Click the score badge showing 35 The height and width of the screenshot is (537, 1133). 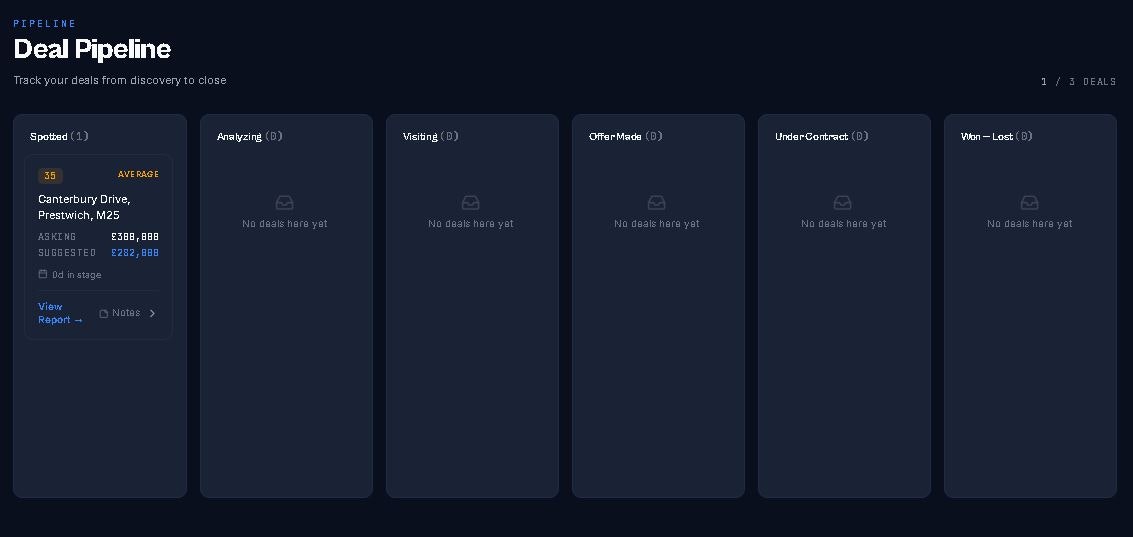[50, 176]
